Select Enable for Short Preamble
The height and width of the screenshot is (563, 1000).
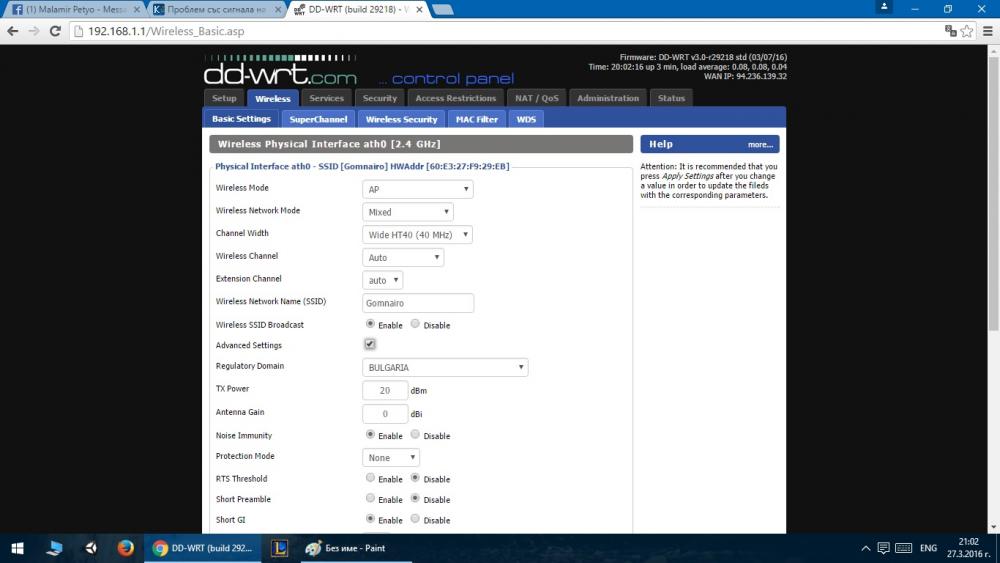(370, 498)
